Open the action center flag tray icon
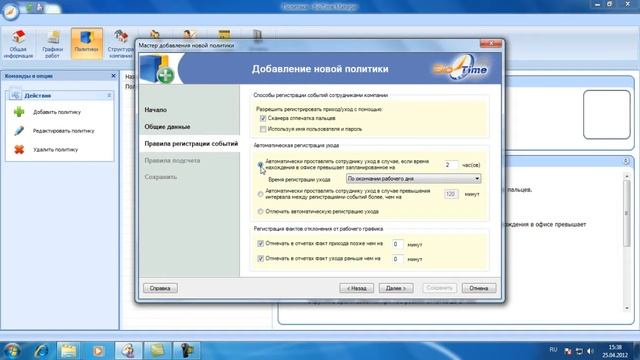This screenshot has width=640, height=360. pos(568,351)
